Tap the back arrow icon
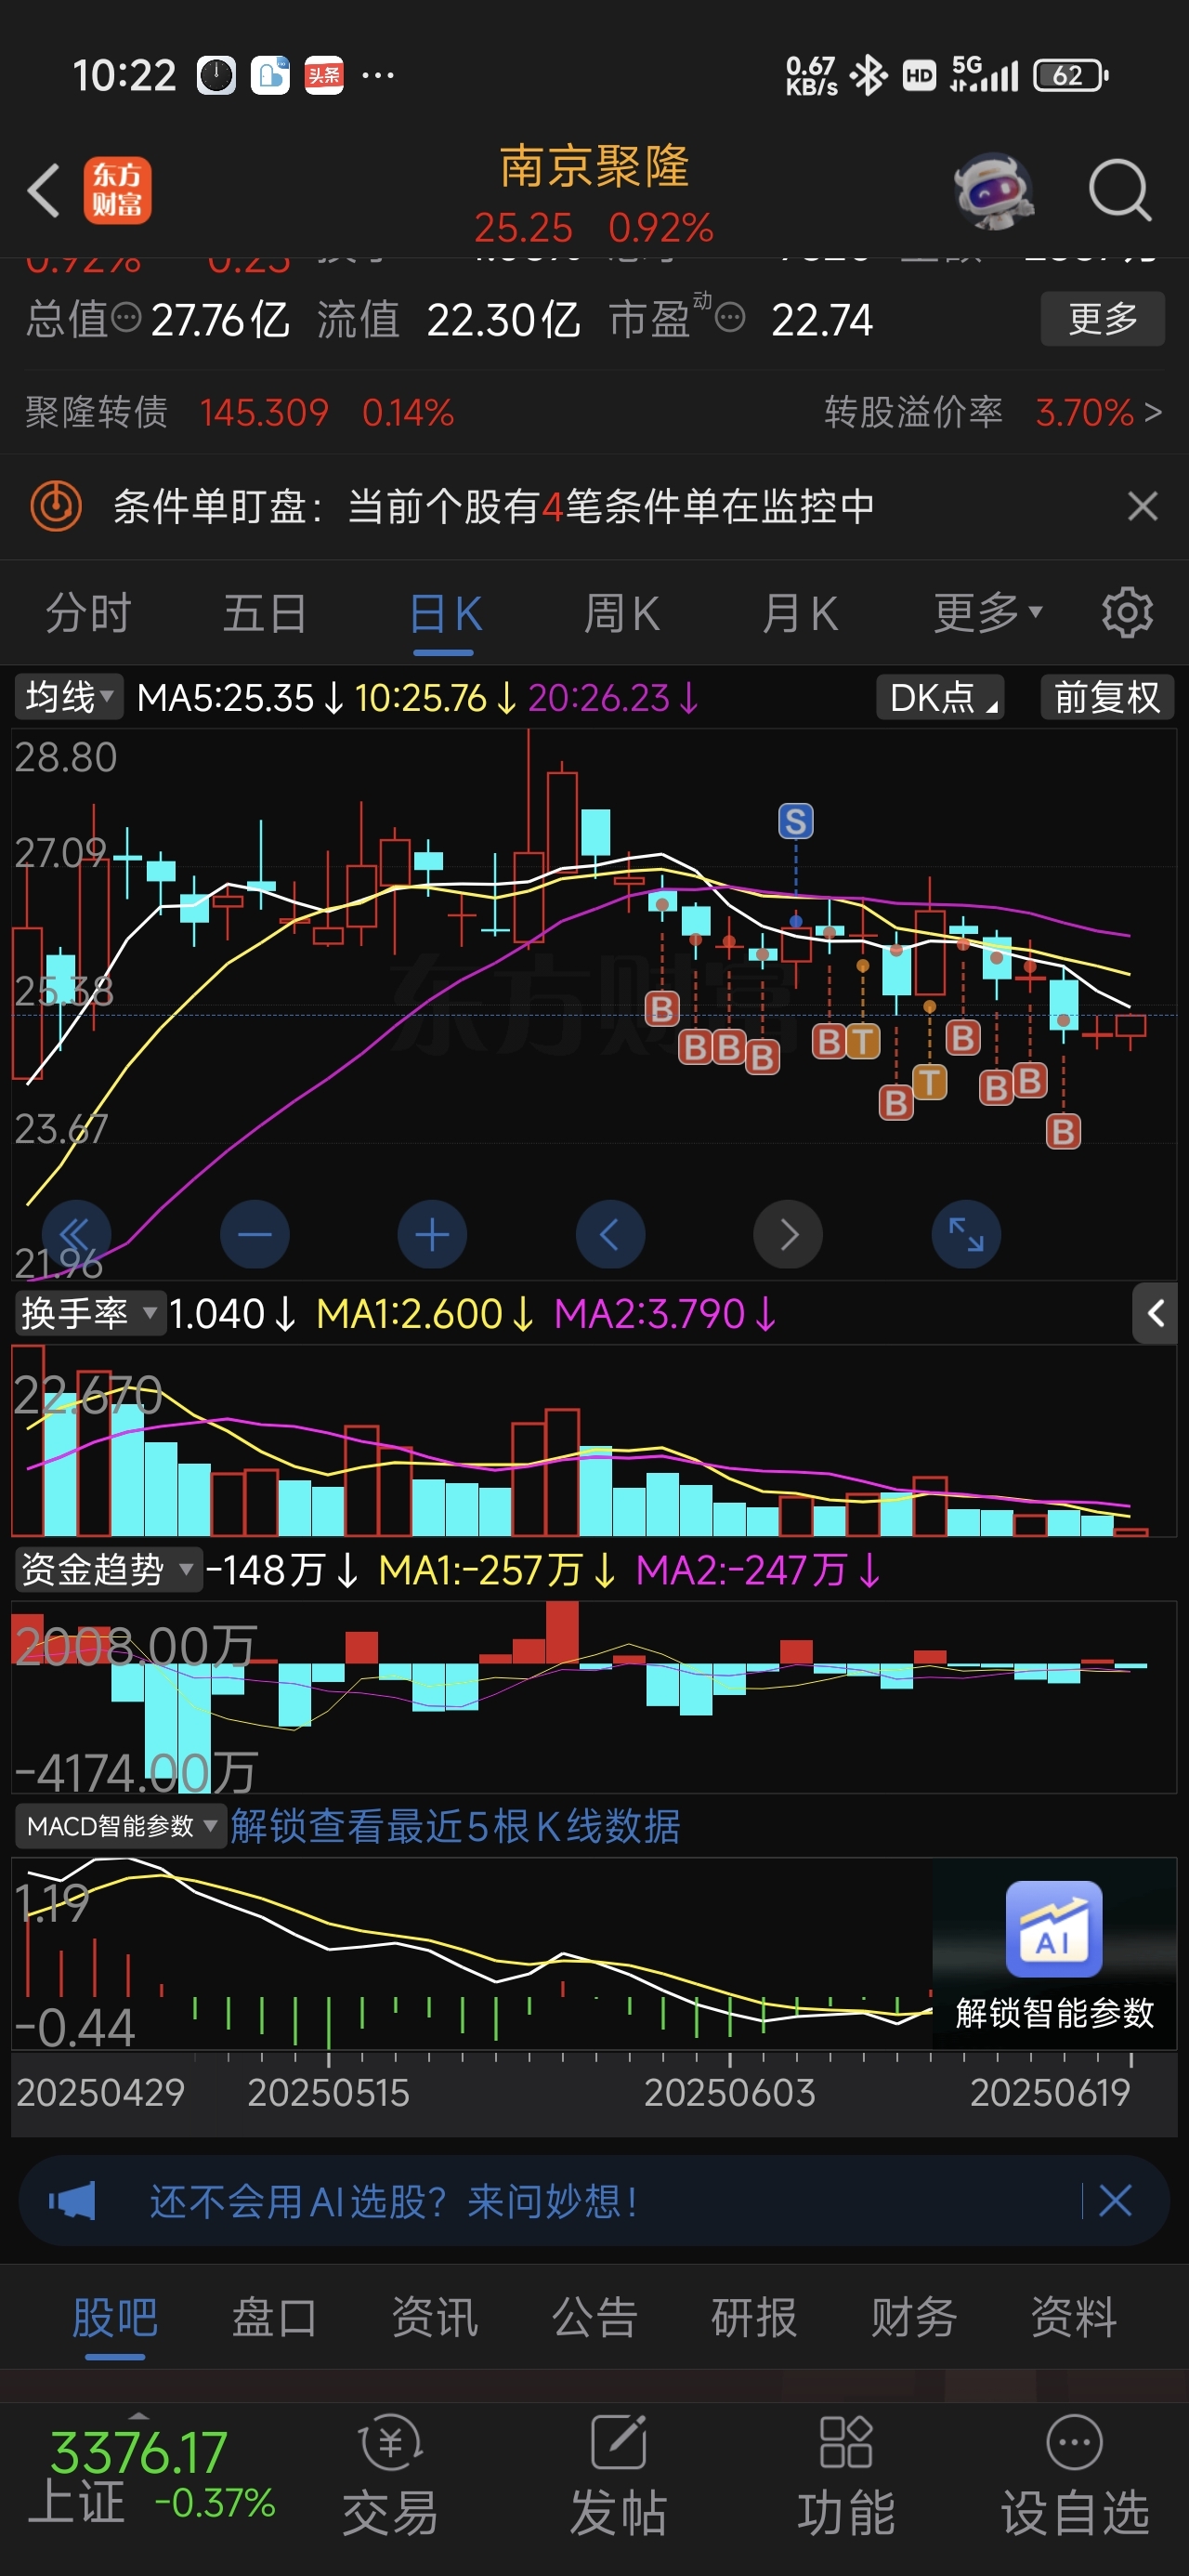1189x2576 pixels. pos(44,190)
